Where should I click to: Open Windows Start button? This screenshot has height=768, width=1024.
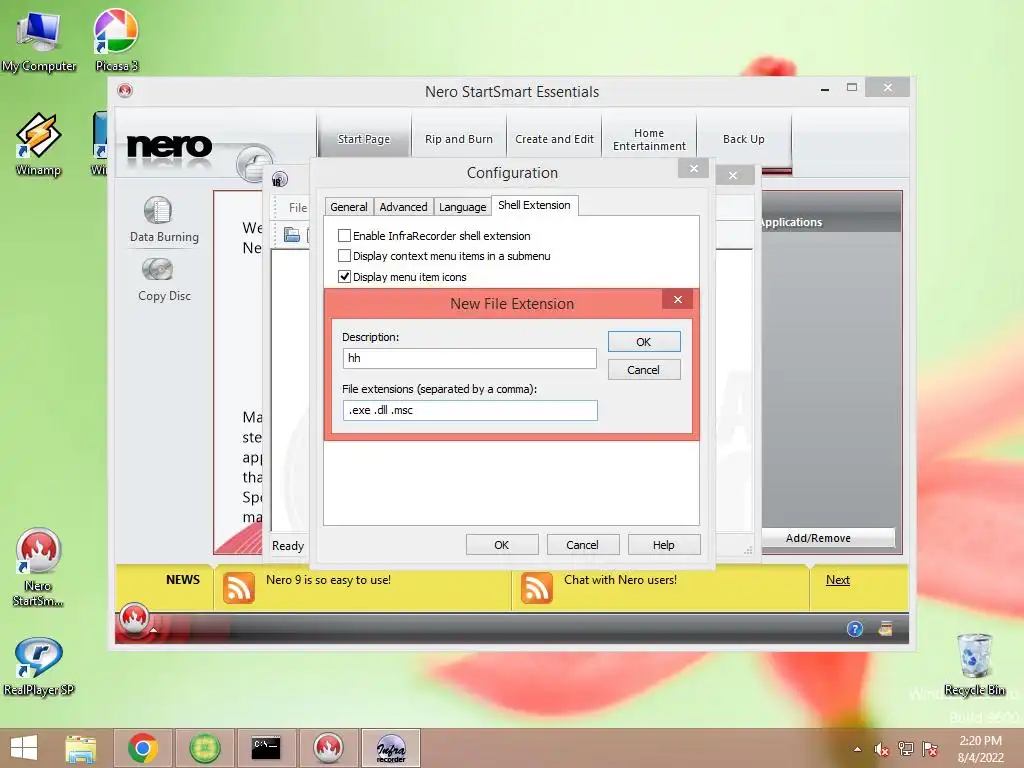click(x=24, y=748)
